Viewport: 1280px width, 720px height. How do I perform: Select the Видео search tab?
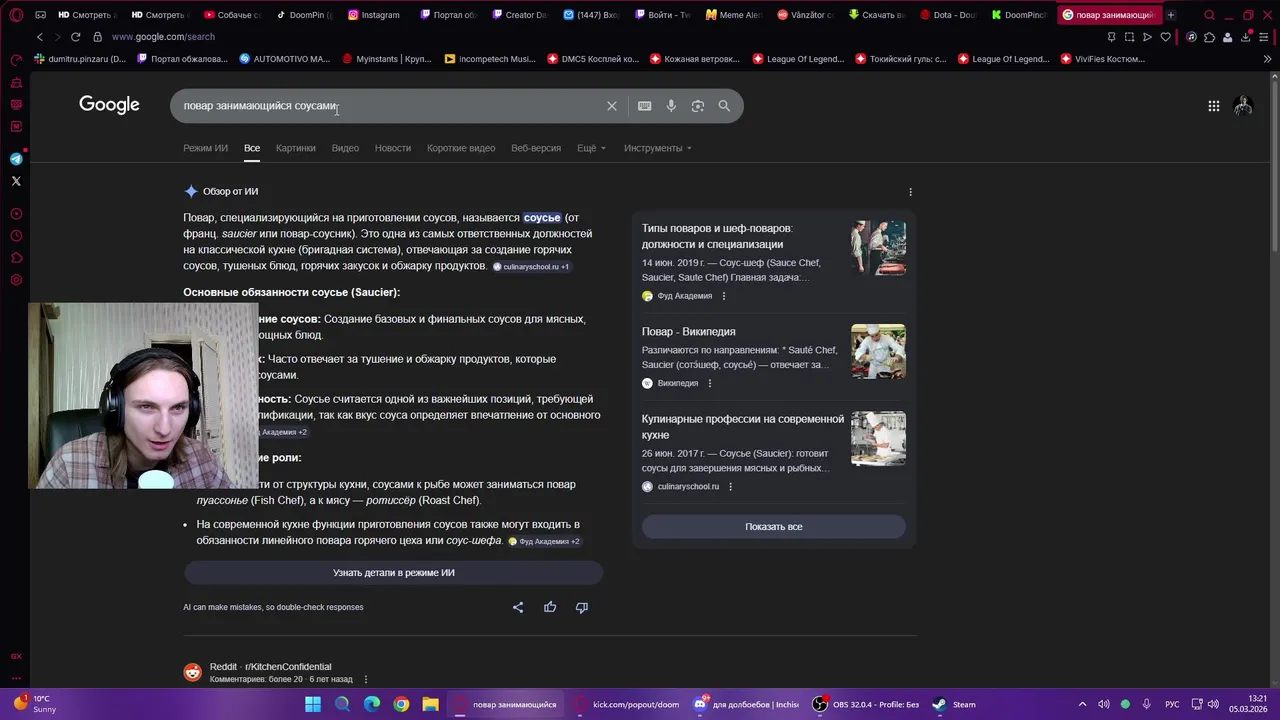tap(345, 148)
